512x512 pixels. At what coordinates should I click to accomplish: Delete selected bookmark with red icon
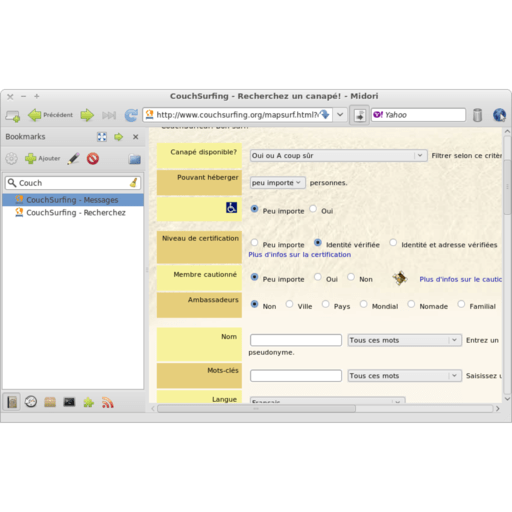coord(93,159)
